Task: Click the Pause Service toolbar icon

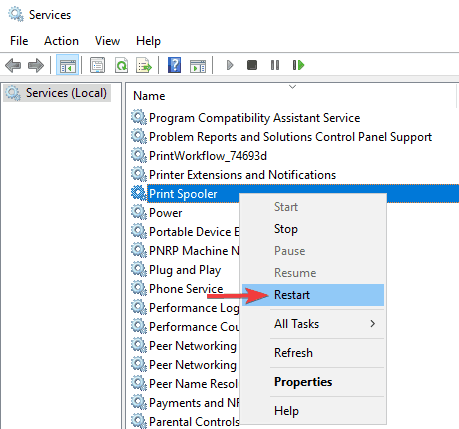Action: pyautogui.click(x=275, y=65)
